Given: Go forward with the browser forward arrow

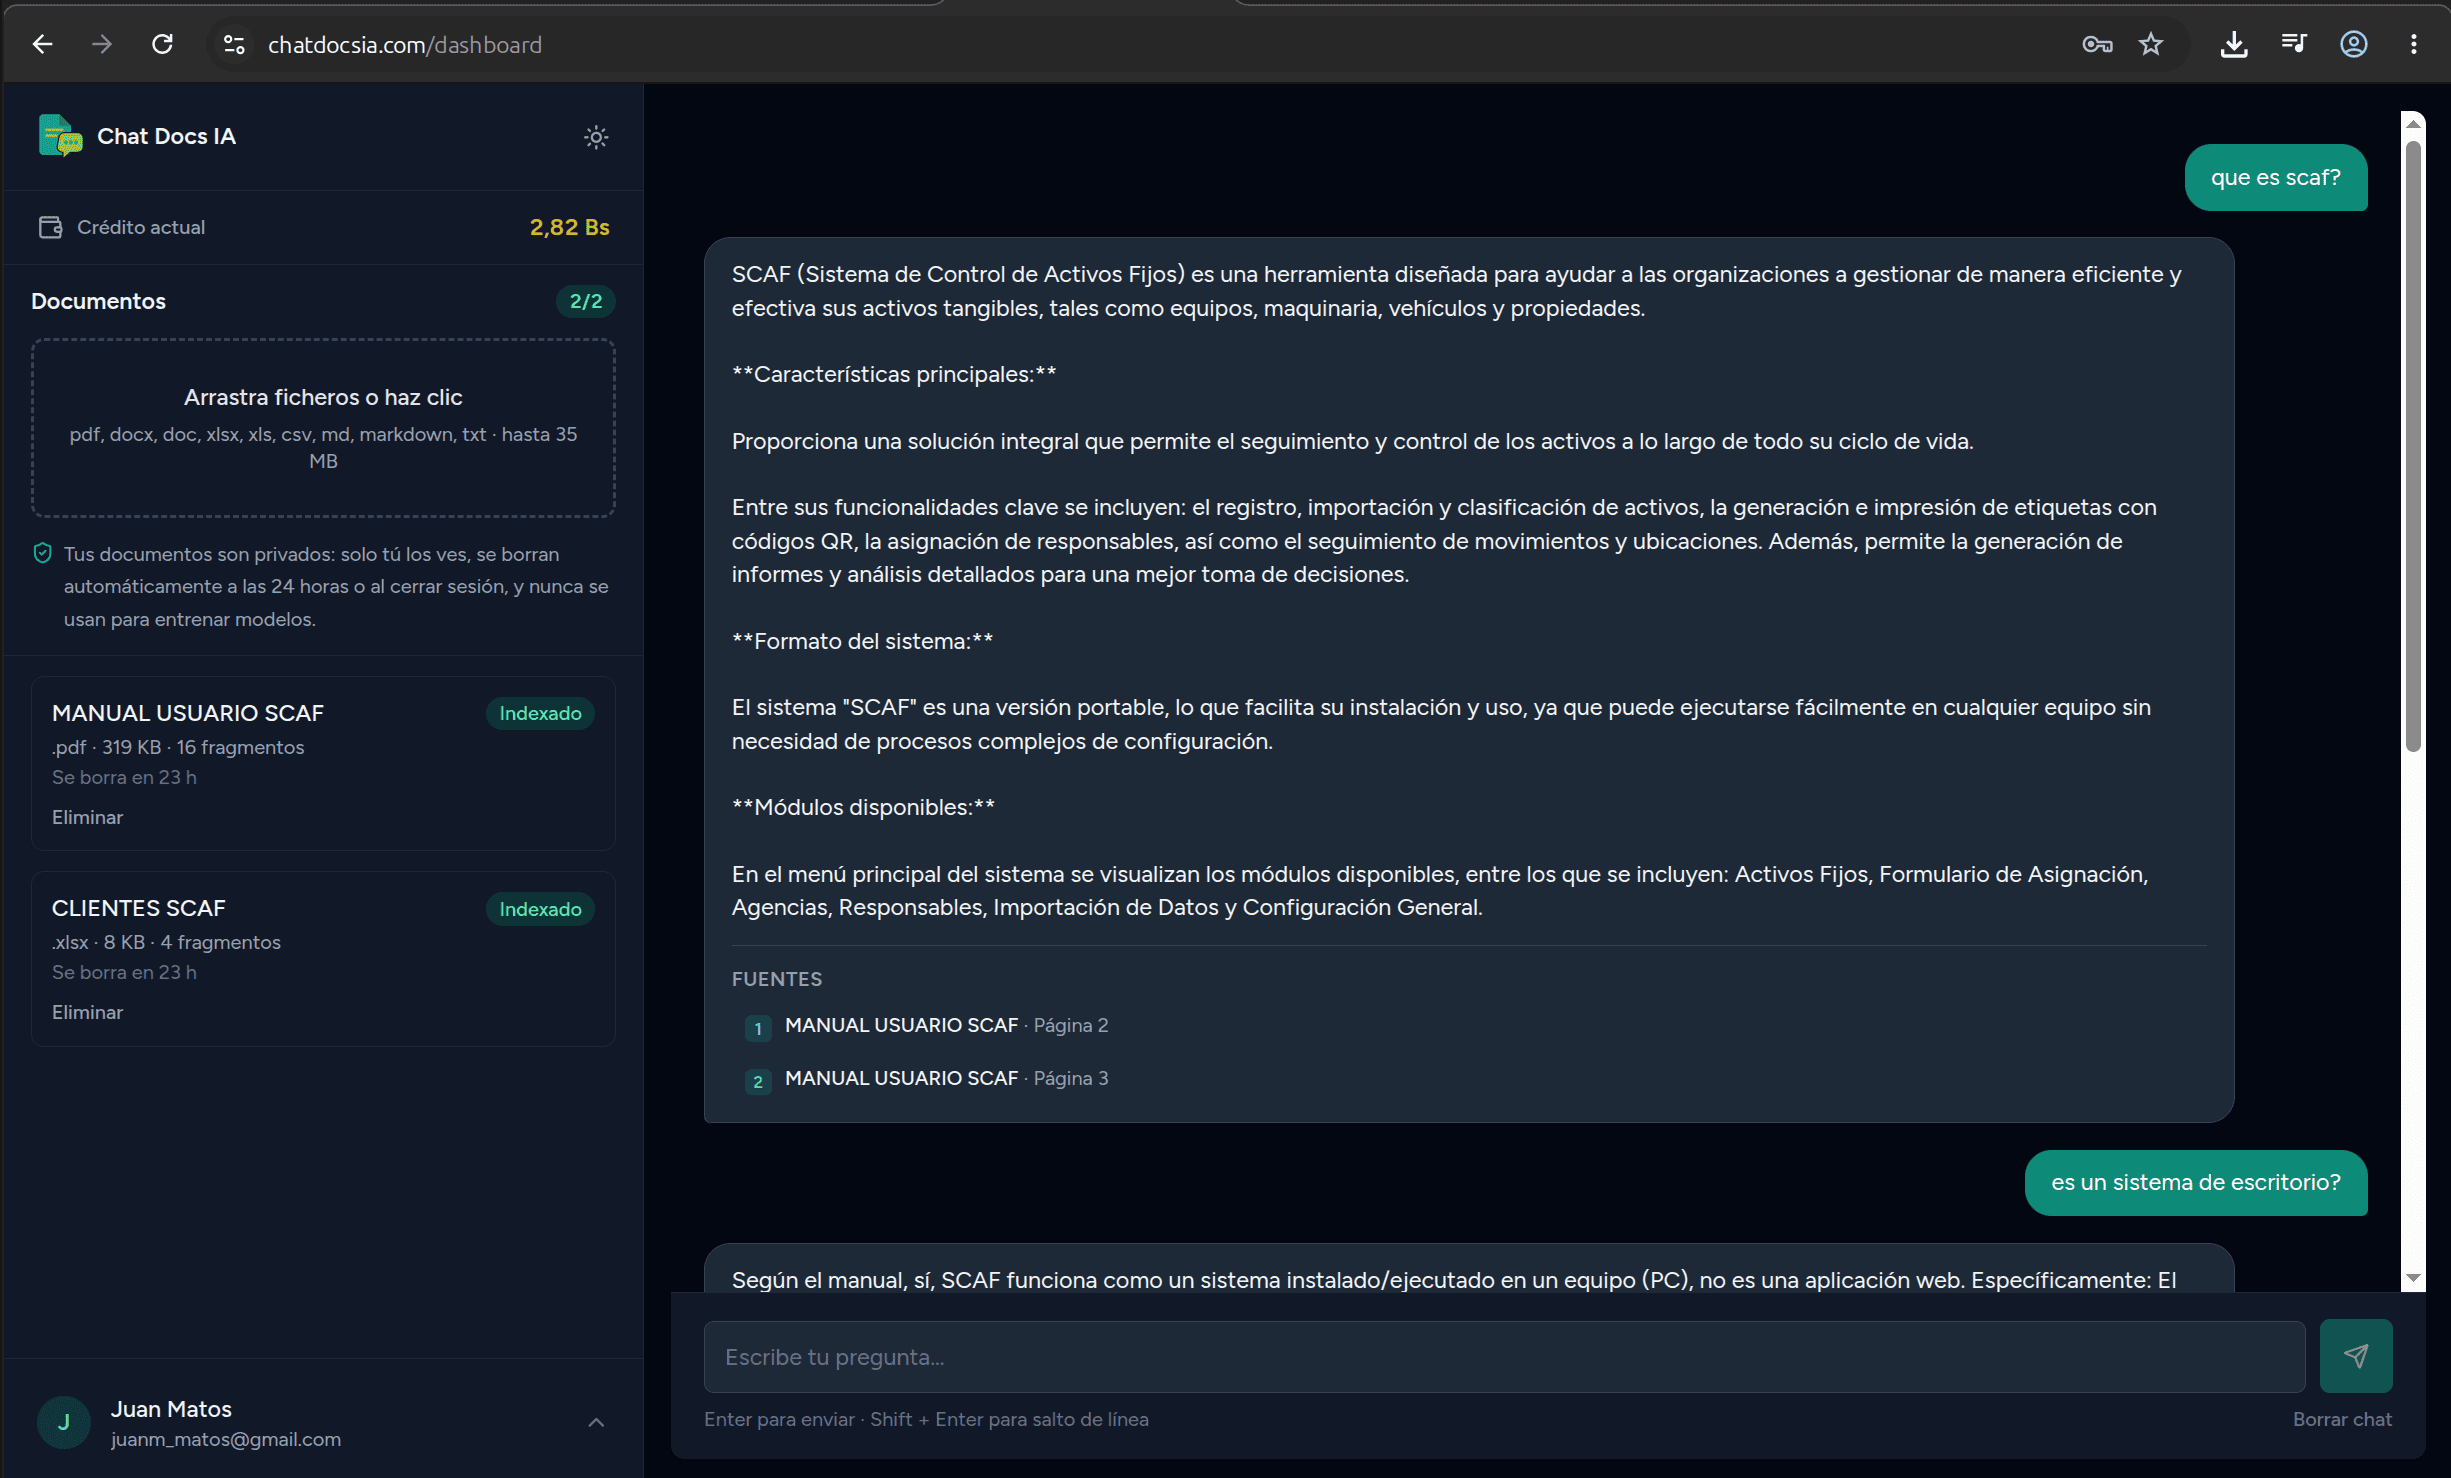Looking at the screenshot, I should [102, 44].
